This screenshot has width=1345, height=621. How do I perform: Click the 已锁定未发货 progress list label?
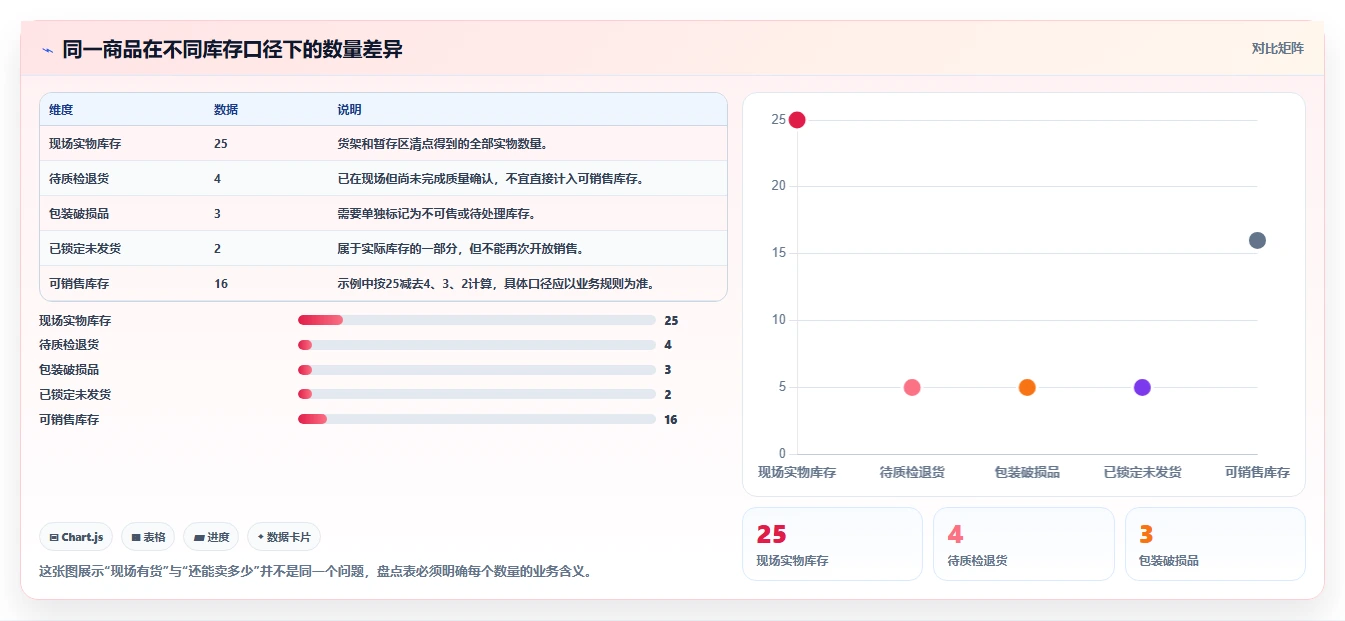[75, 395]
